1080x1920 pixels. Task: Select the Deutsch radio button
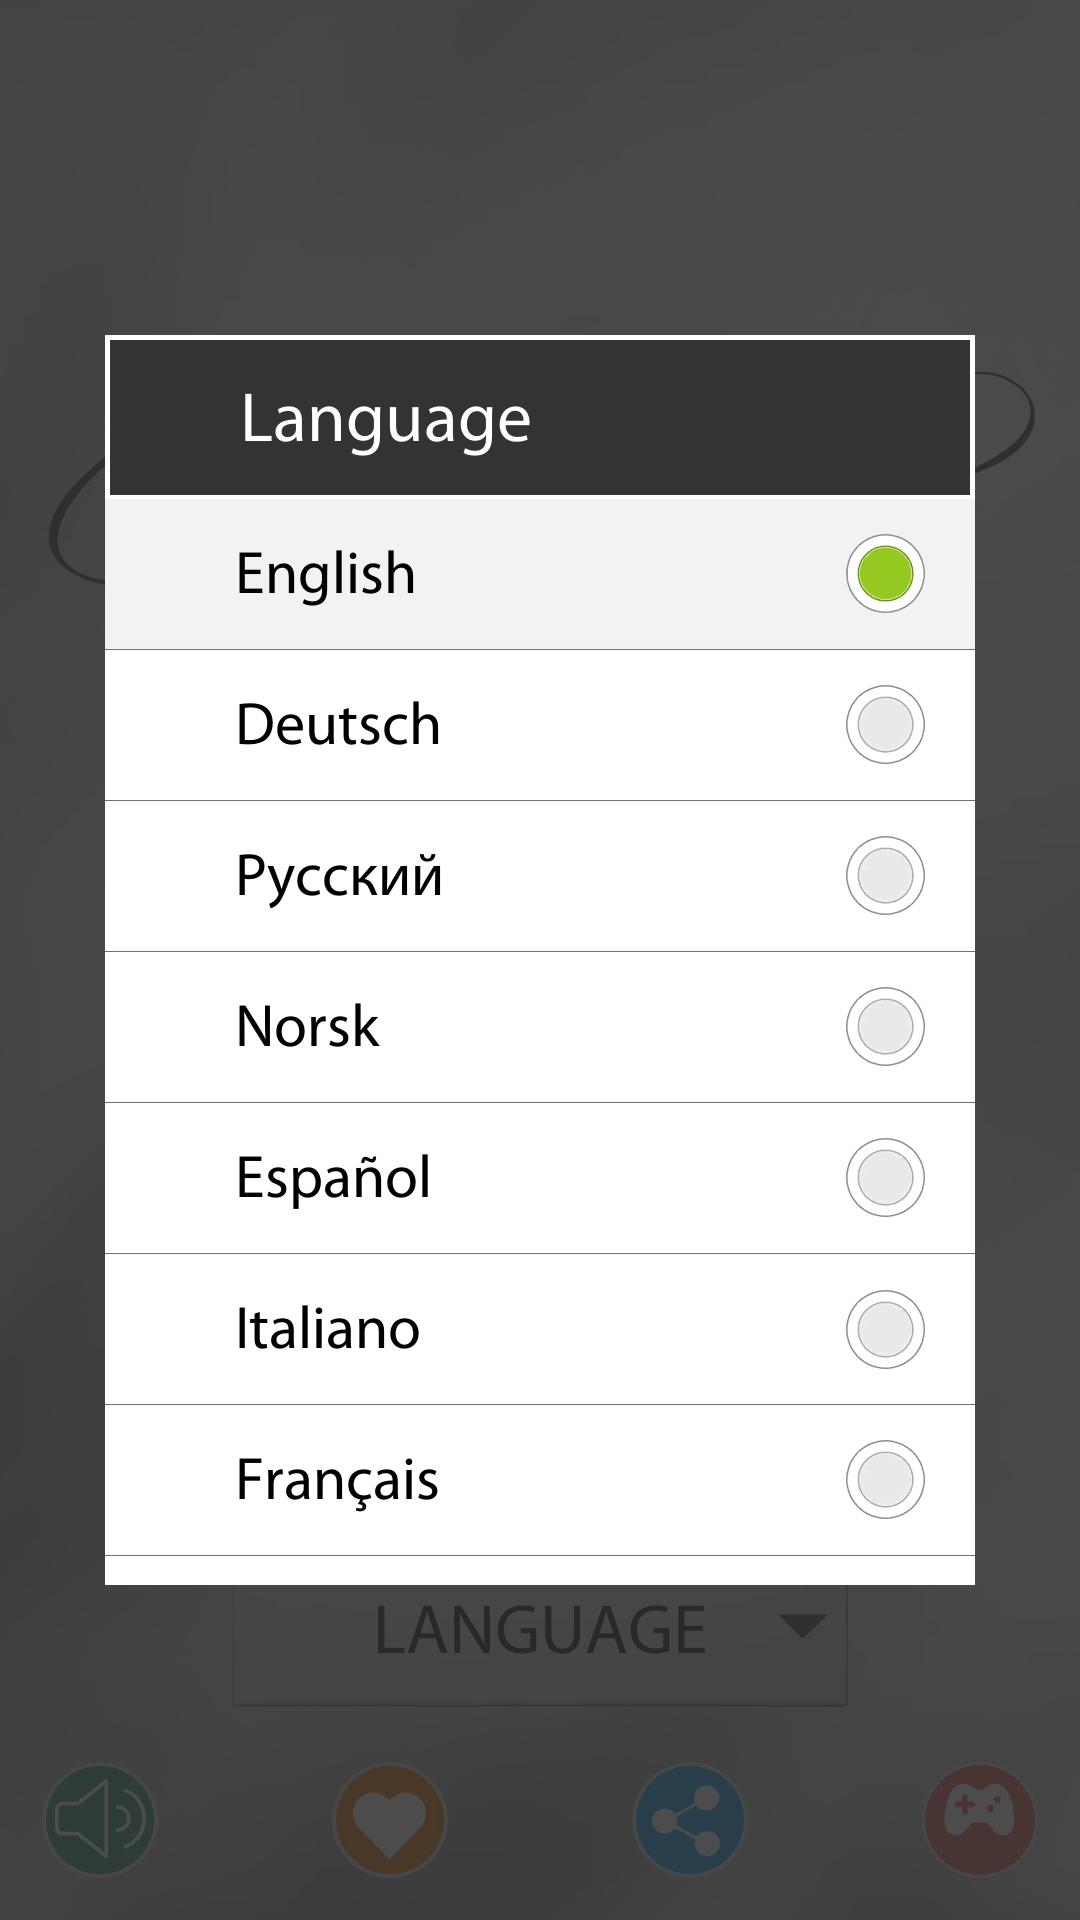point(885,725)
